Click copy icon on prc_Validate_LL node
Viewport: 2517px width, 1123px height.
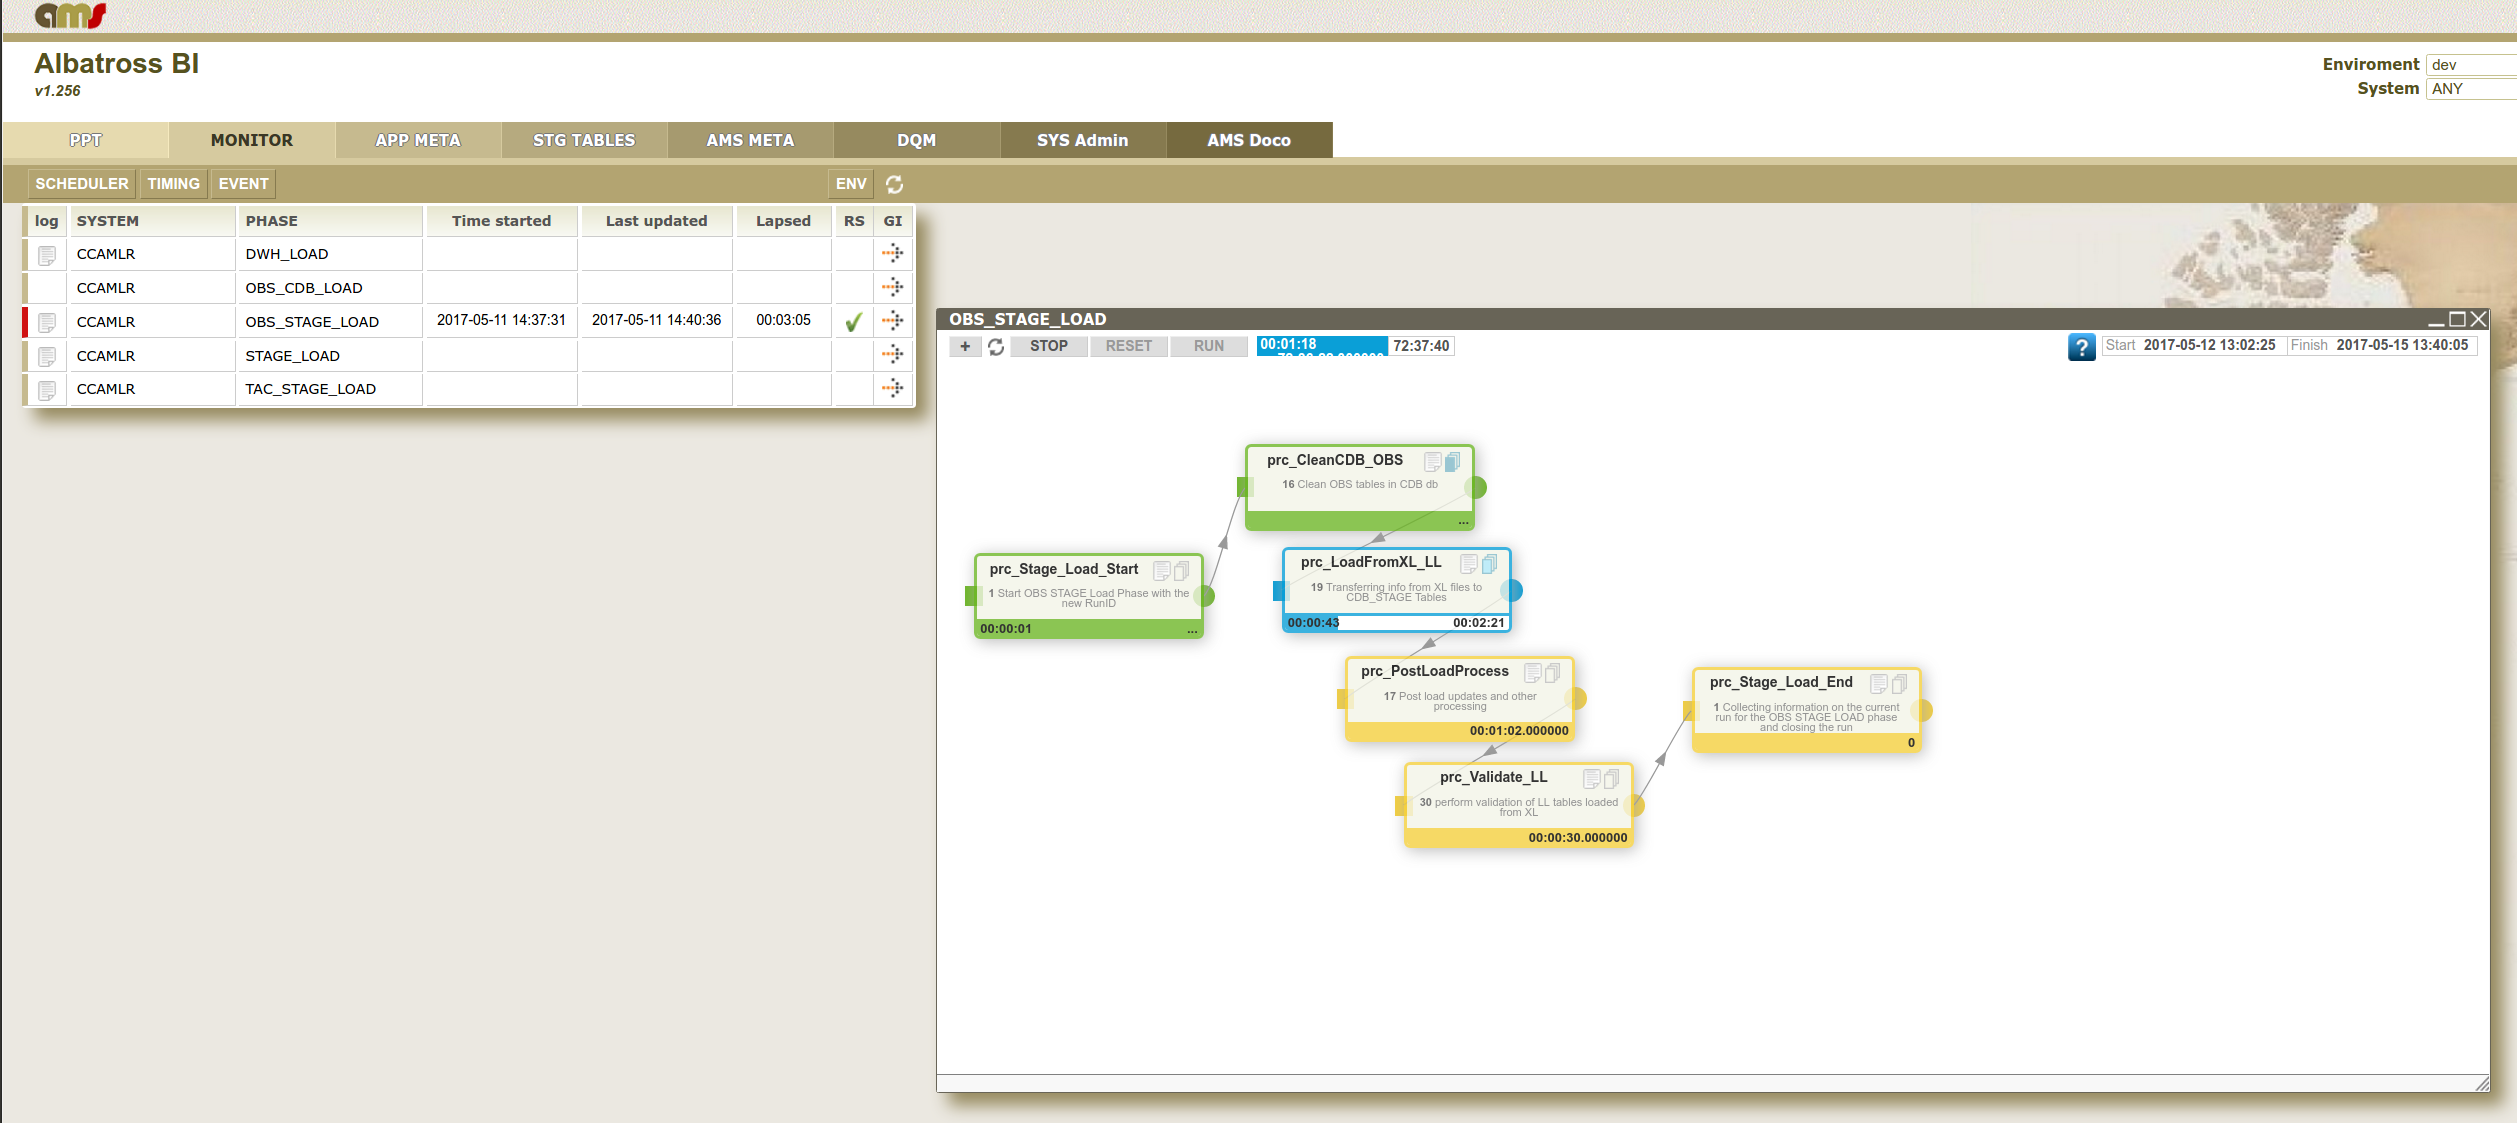click(x=1611, y=778)
